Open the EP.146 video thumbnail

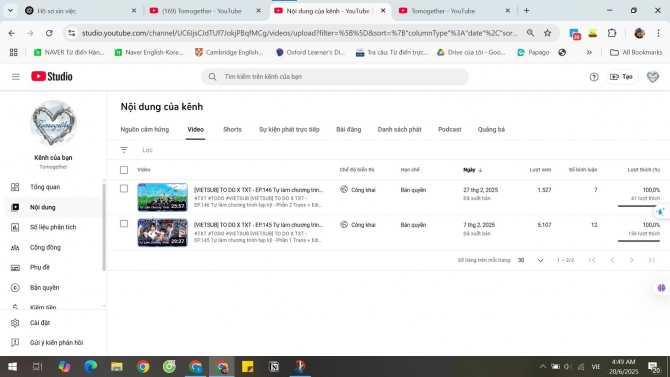click(162, 197)
